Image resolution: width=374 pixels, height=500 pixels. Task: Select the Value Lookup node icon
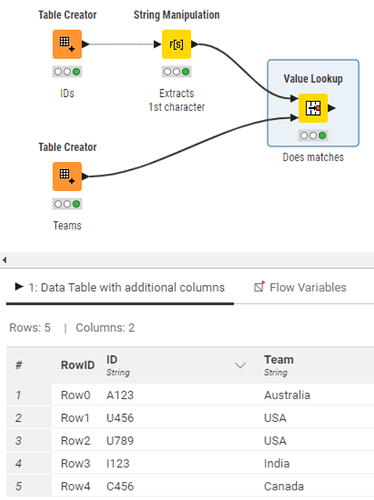click(313, 108)
